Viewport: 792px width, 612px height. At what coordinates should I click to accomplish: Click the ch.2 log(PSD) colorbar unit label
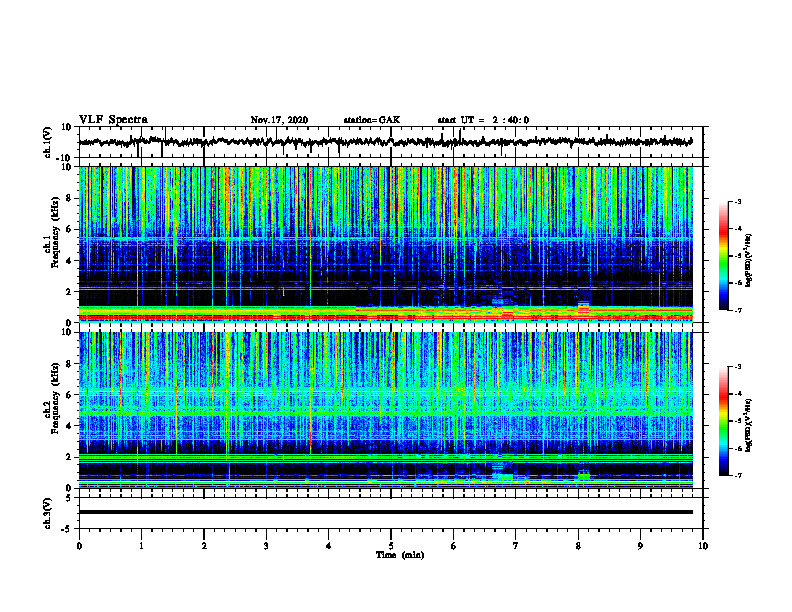point(749,426)
